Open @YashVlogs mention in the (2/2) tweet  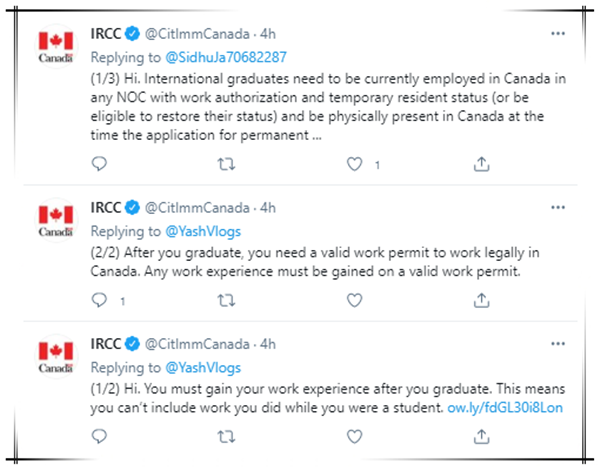tap(203, 232)
